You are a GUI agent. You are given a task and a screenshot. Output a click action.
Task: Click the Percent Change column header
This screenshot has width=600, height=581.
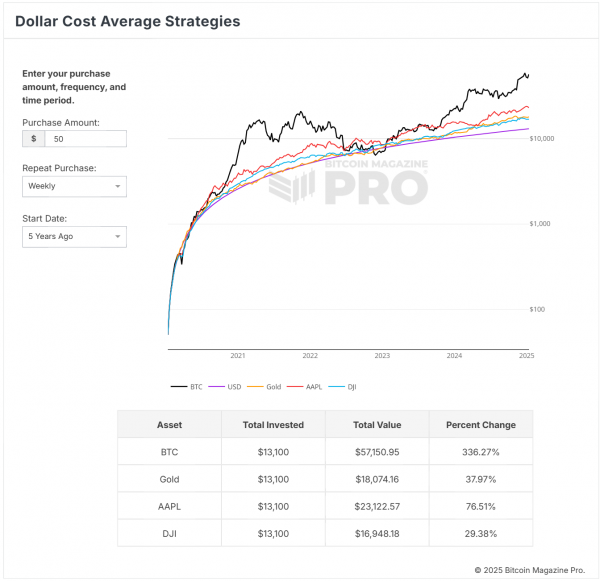481,424
